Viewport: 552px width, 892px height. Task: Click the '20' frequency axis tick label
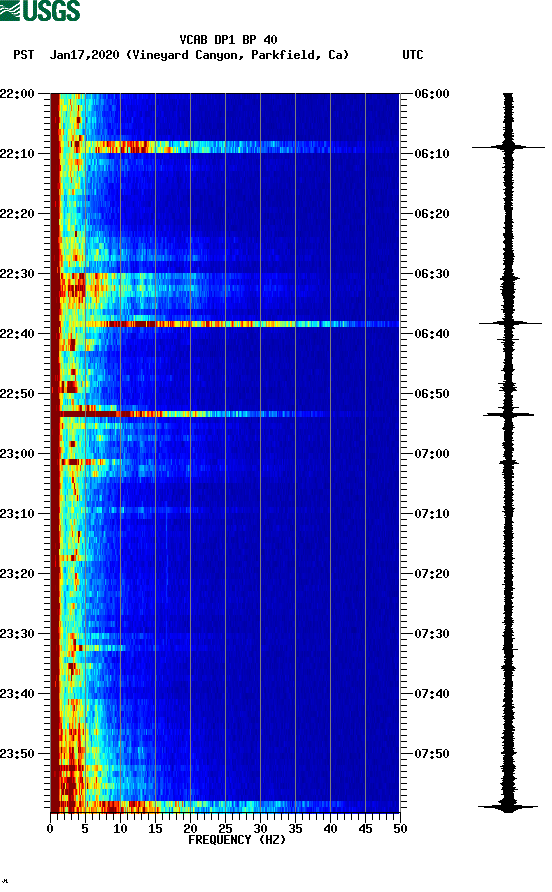coord(190,829)
